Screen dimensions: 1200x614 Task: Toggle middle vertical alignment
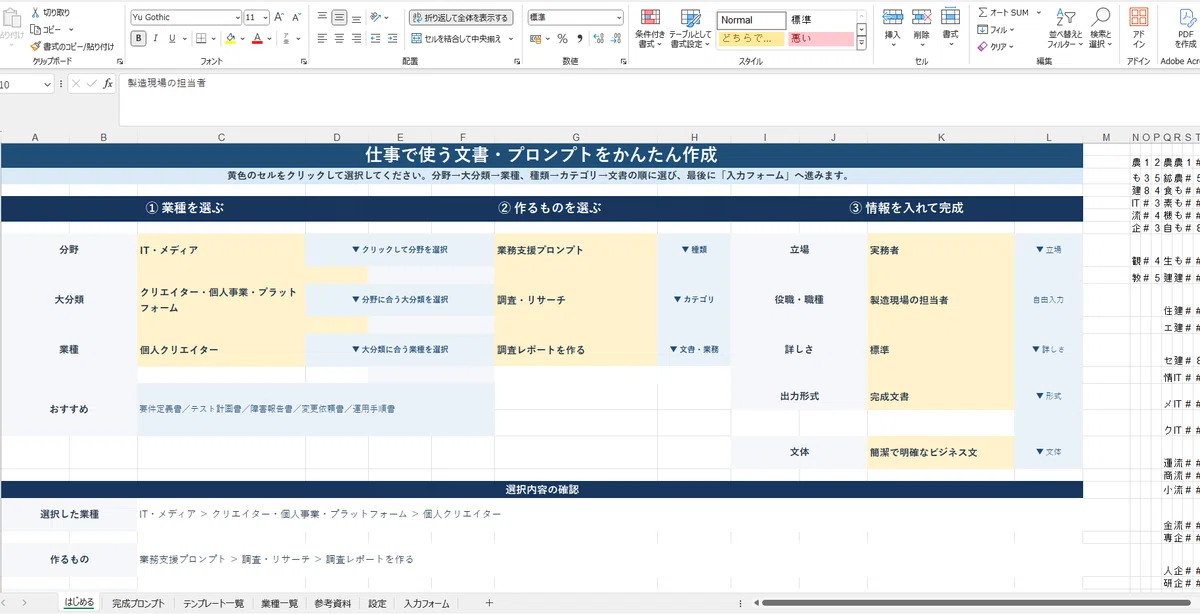339,17
